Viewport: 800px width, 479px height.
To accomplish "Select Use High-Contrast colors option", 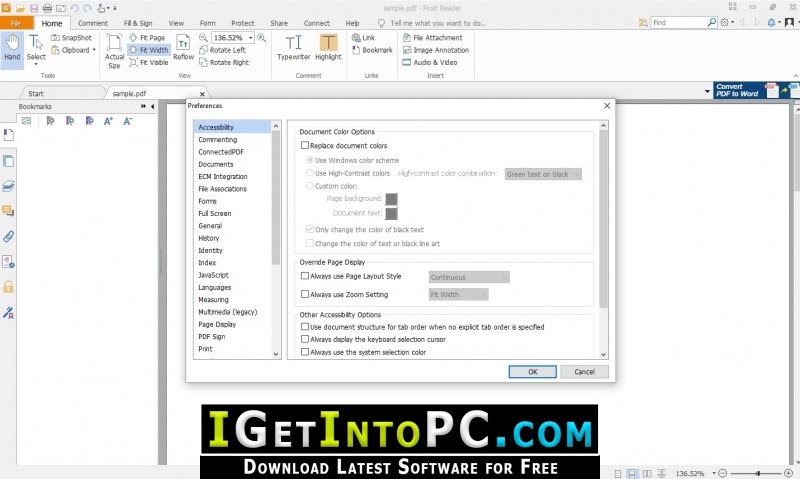I will click(309, 173).
